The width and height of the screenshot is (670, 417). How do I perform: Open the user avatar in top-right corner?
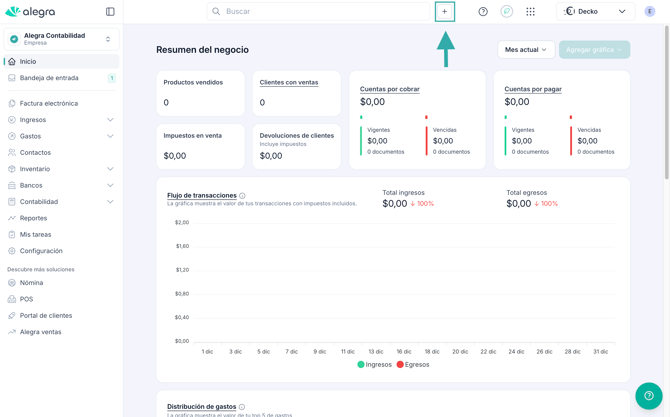point(650,12)
